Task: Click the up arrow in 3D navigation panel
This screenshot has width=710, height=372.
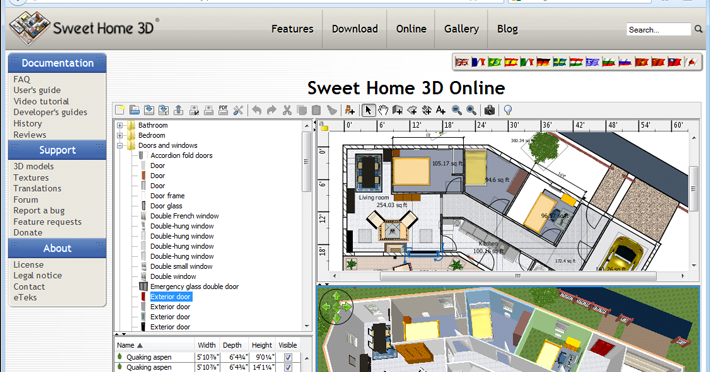Action: pos(336,296)
